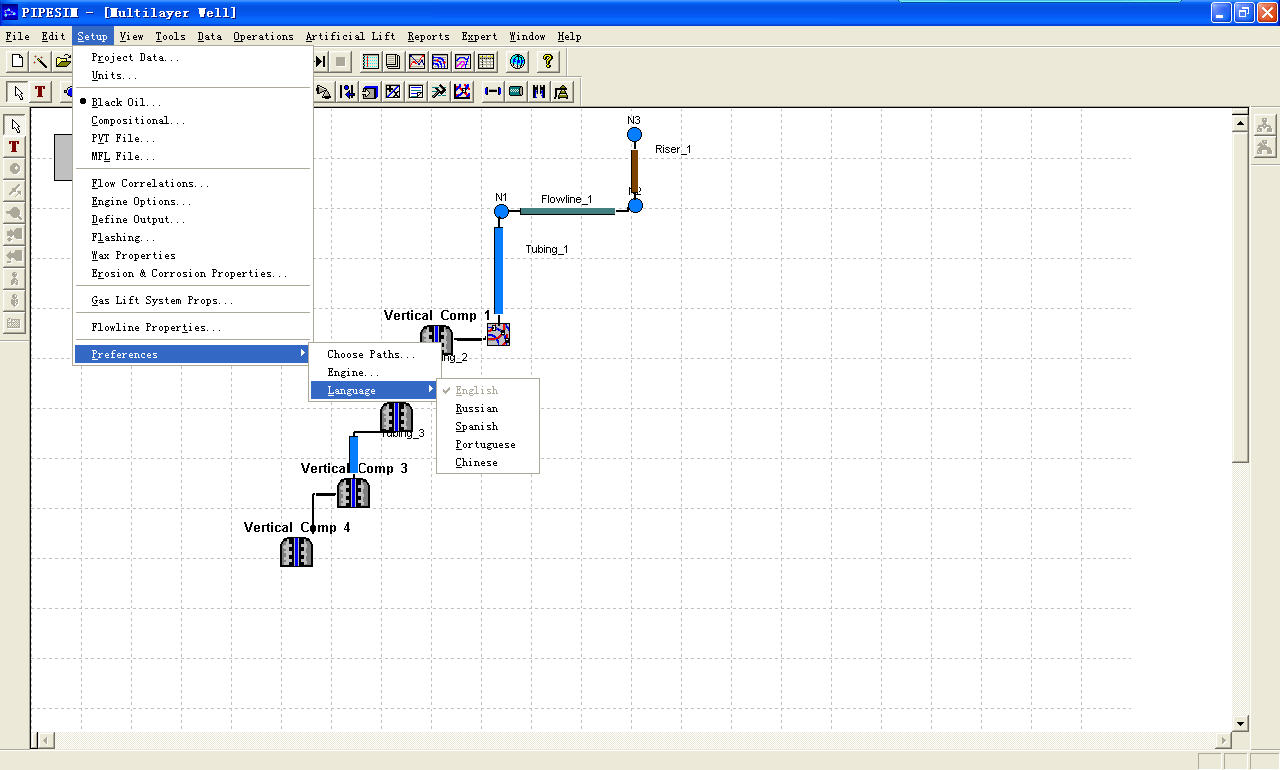The image size is (1280, 770).
Task: Select the blue Tubing_1 segment
Action: 498,270
